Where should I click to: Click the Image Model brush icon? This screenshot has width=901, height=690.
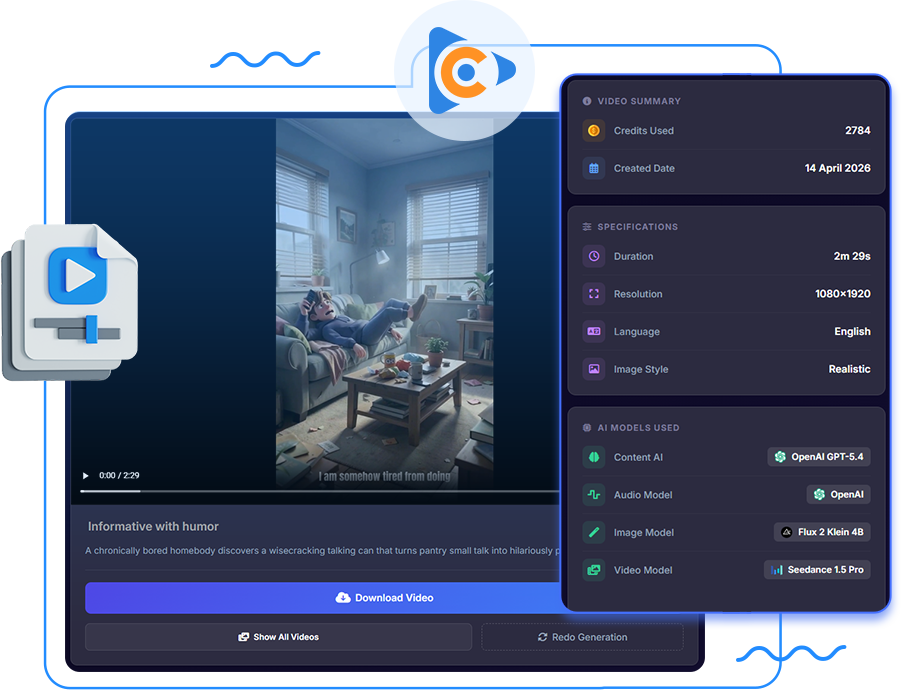pos(593,533)
